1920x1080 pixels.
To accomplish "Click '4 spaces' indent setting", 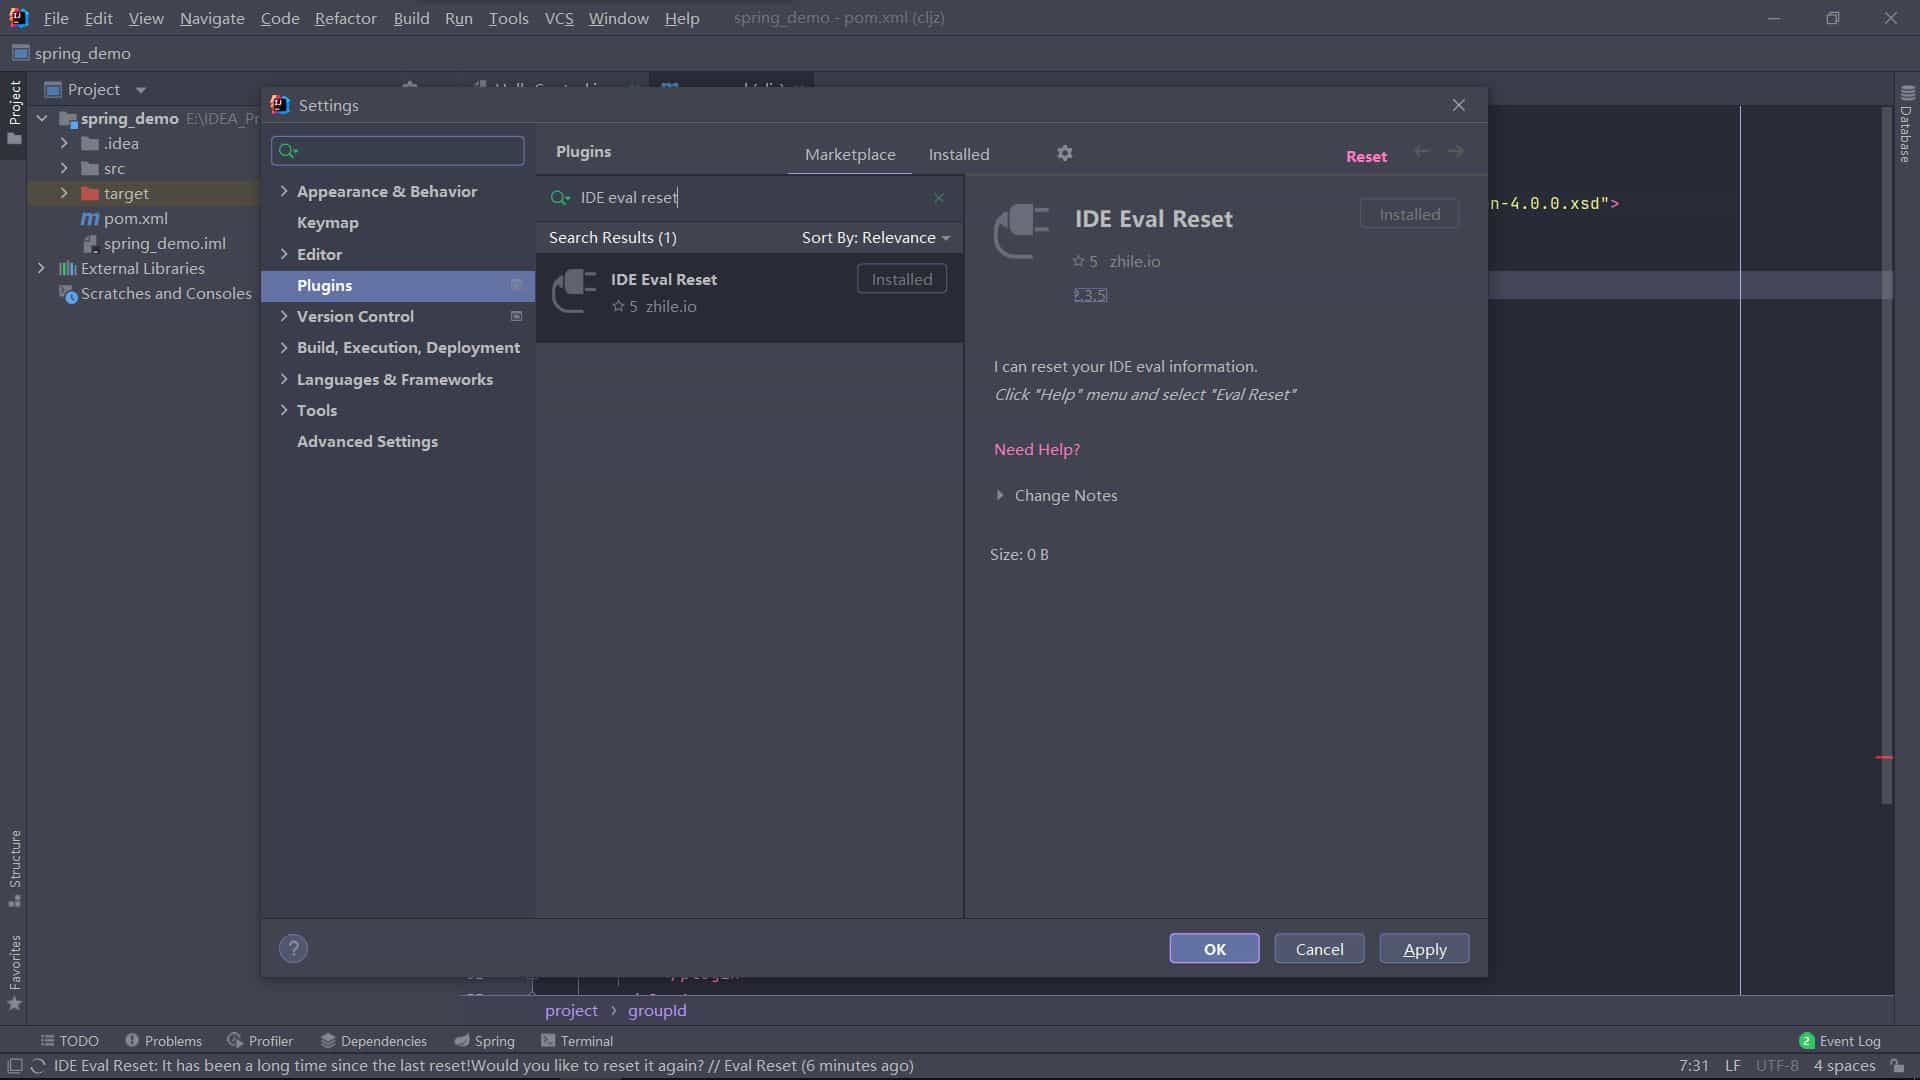I will click(x=1844, y=1066).
